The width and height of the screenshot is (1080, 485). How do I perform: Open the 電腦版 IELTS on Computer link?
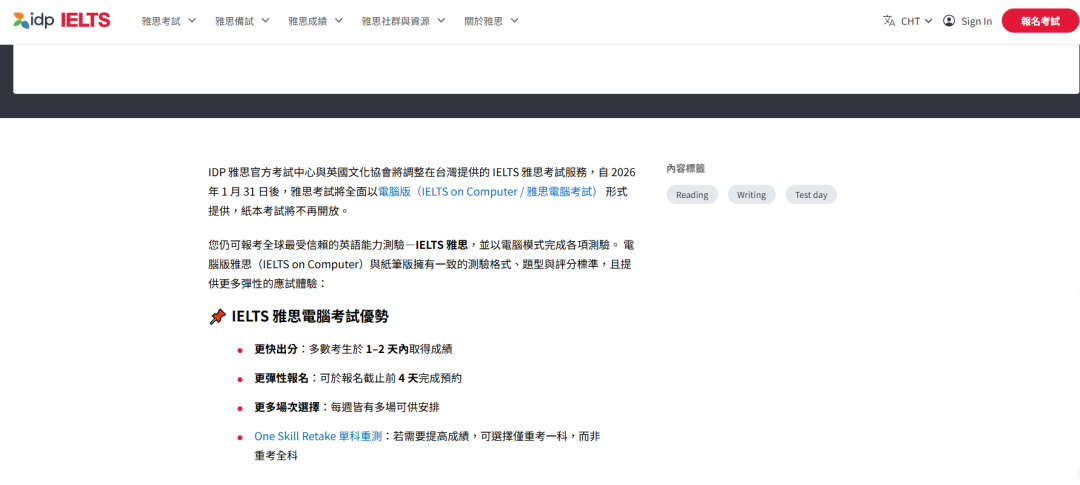[x=487, y=191]
